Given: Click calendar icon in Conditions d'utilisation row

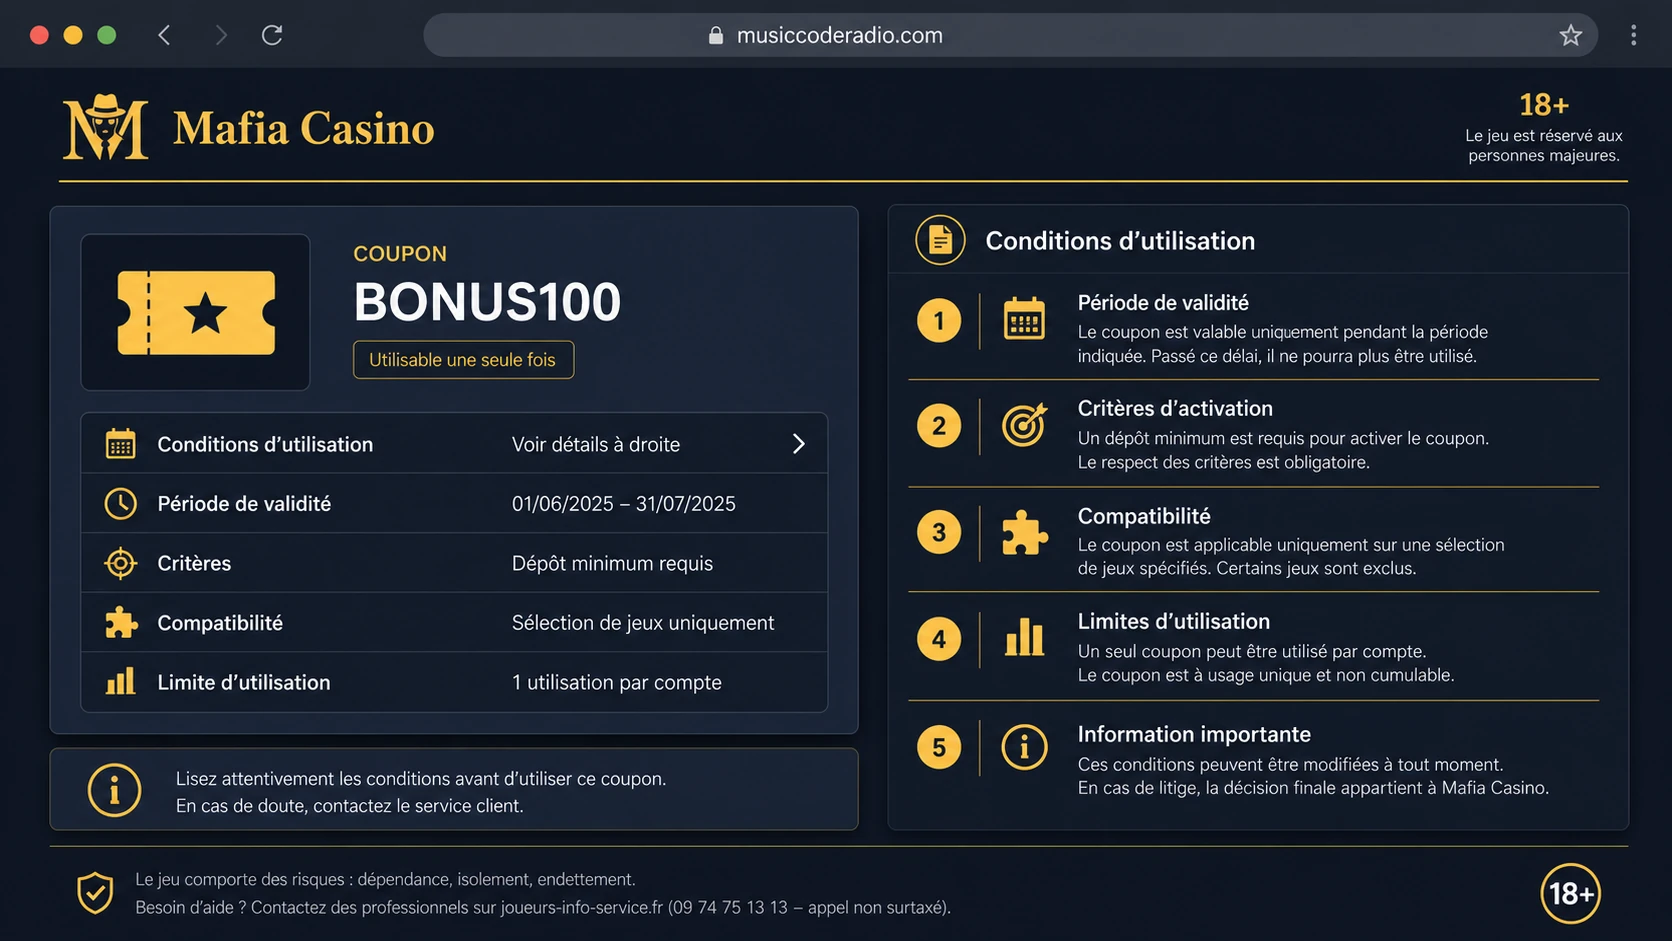Looking at the screenshot, I should 121,444.
